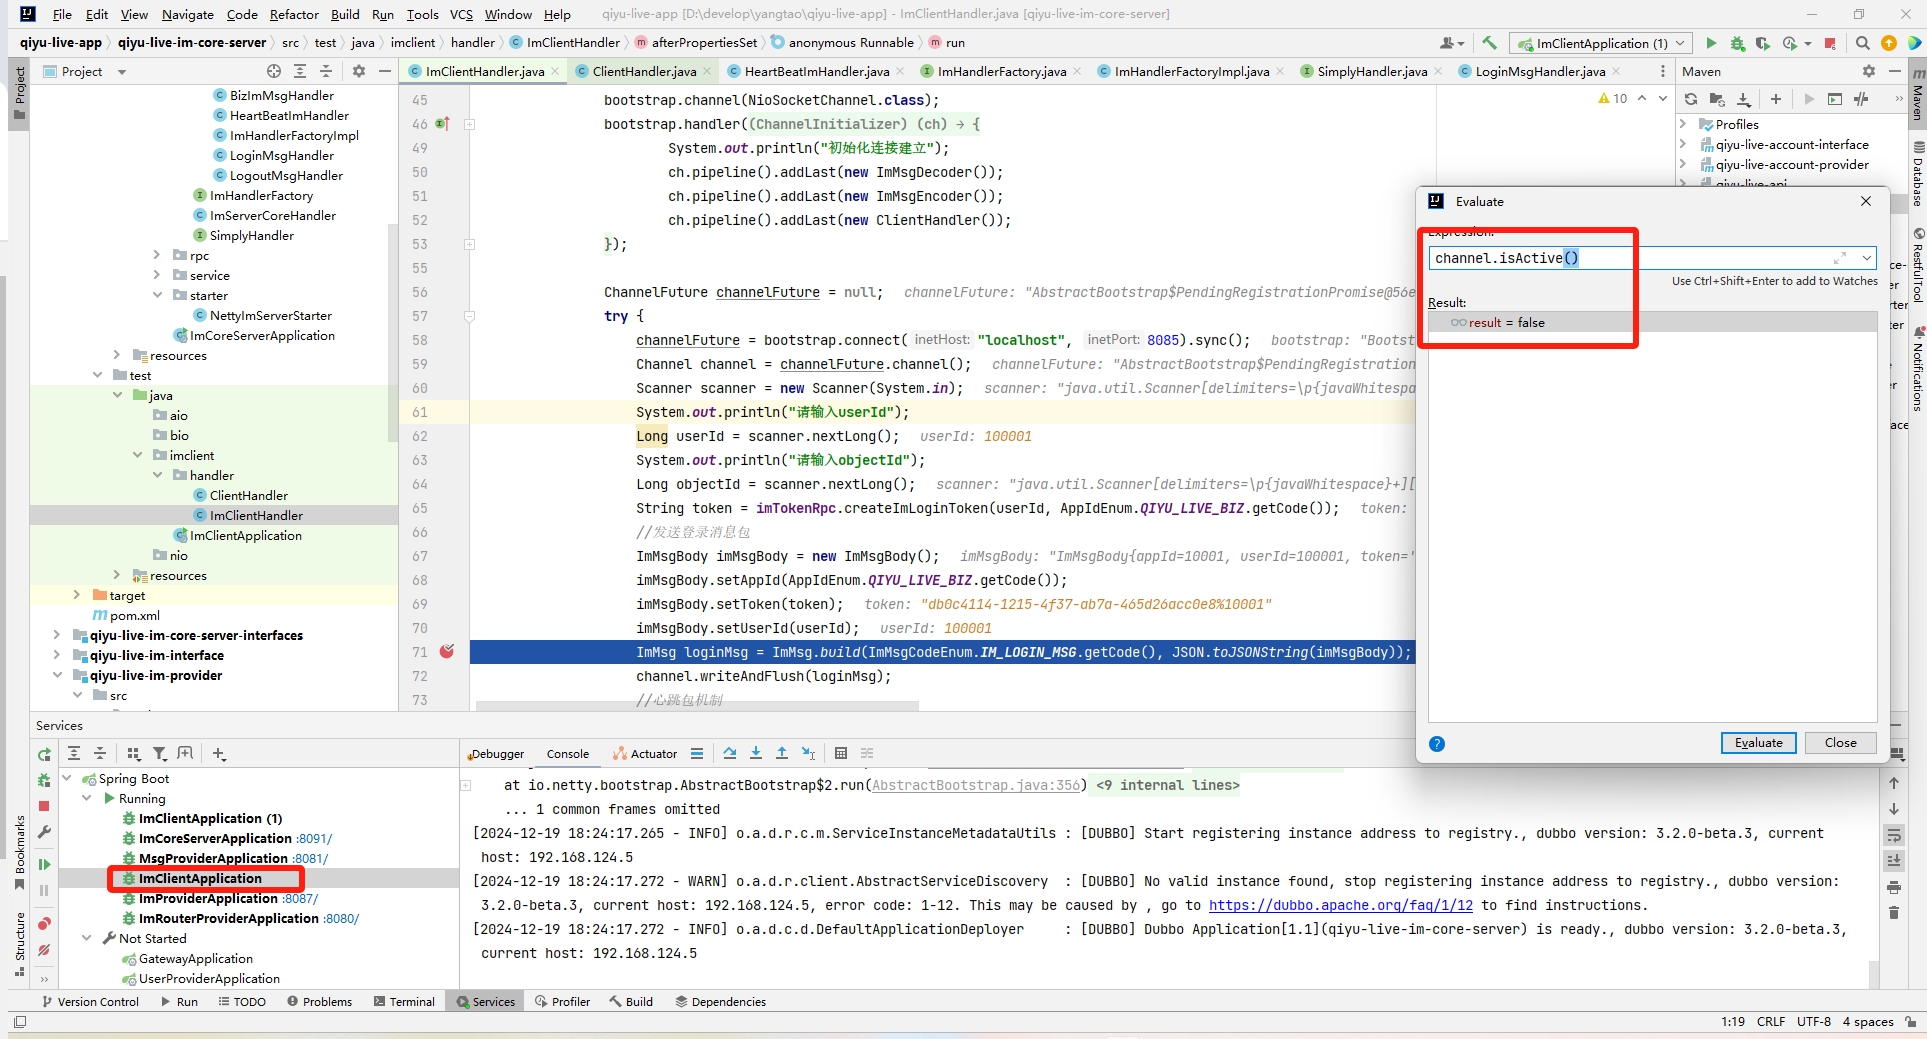Open the Navigate menu
Image resolution: width=1927 pixels, height=1039 pixels.
pos(188,14)
